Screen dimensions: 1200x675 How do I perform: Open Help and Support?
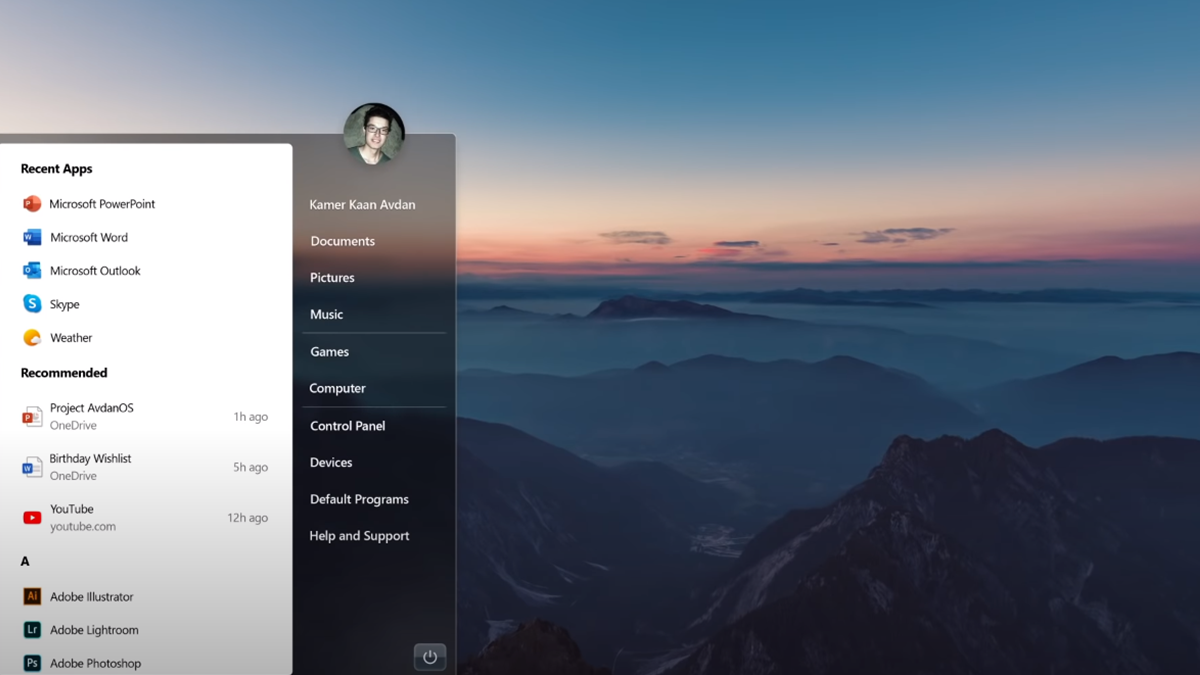[359, 536]
